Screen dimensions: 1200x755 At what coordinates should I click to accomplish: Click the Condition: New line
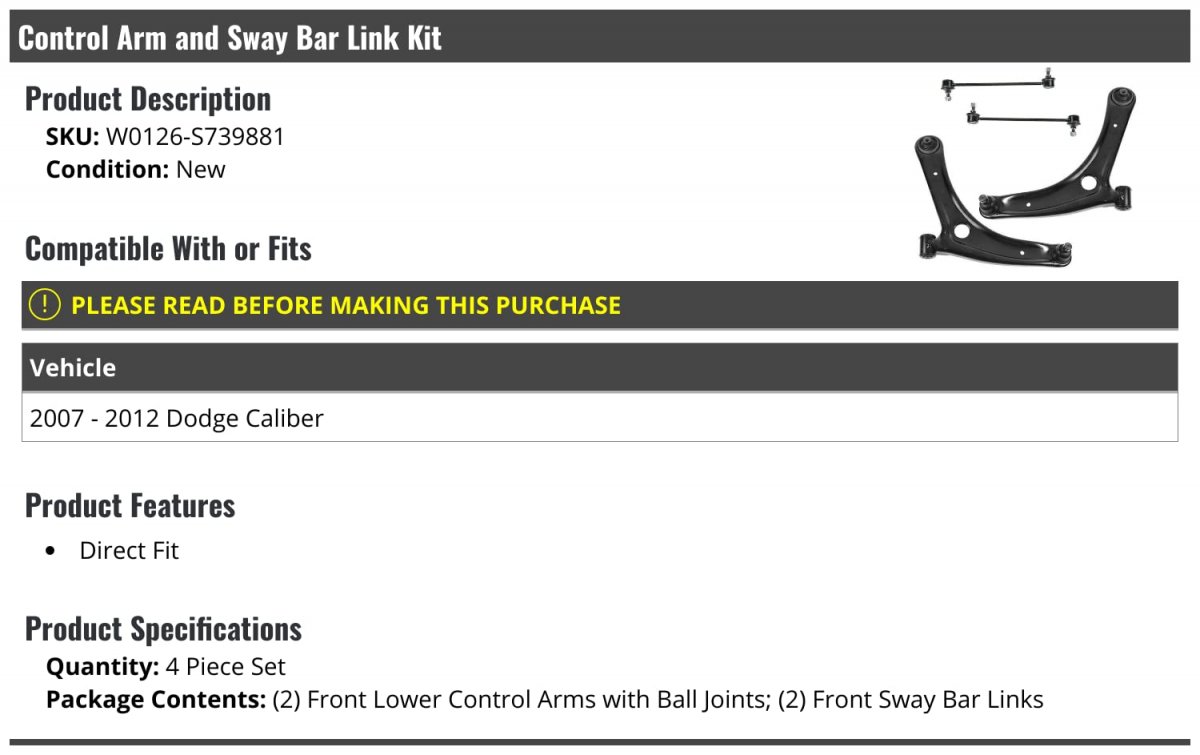point(136,170)
